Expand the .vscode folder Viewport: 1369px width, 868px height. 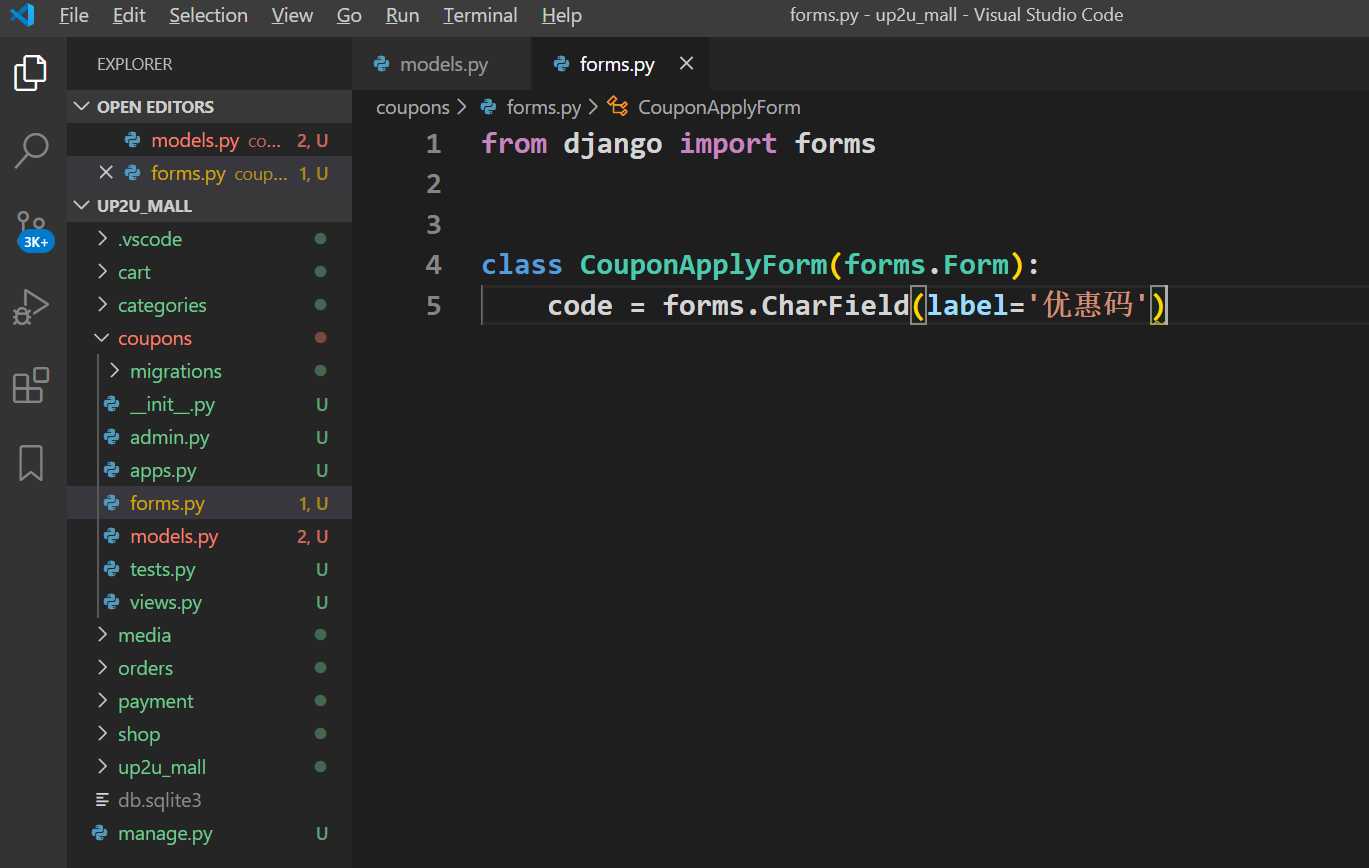point(209,239)
